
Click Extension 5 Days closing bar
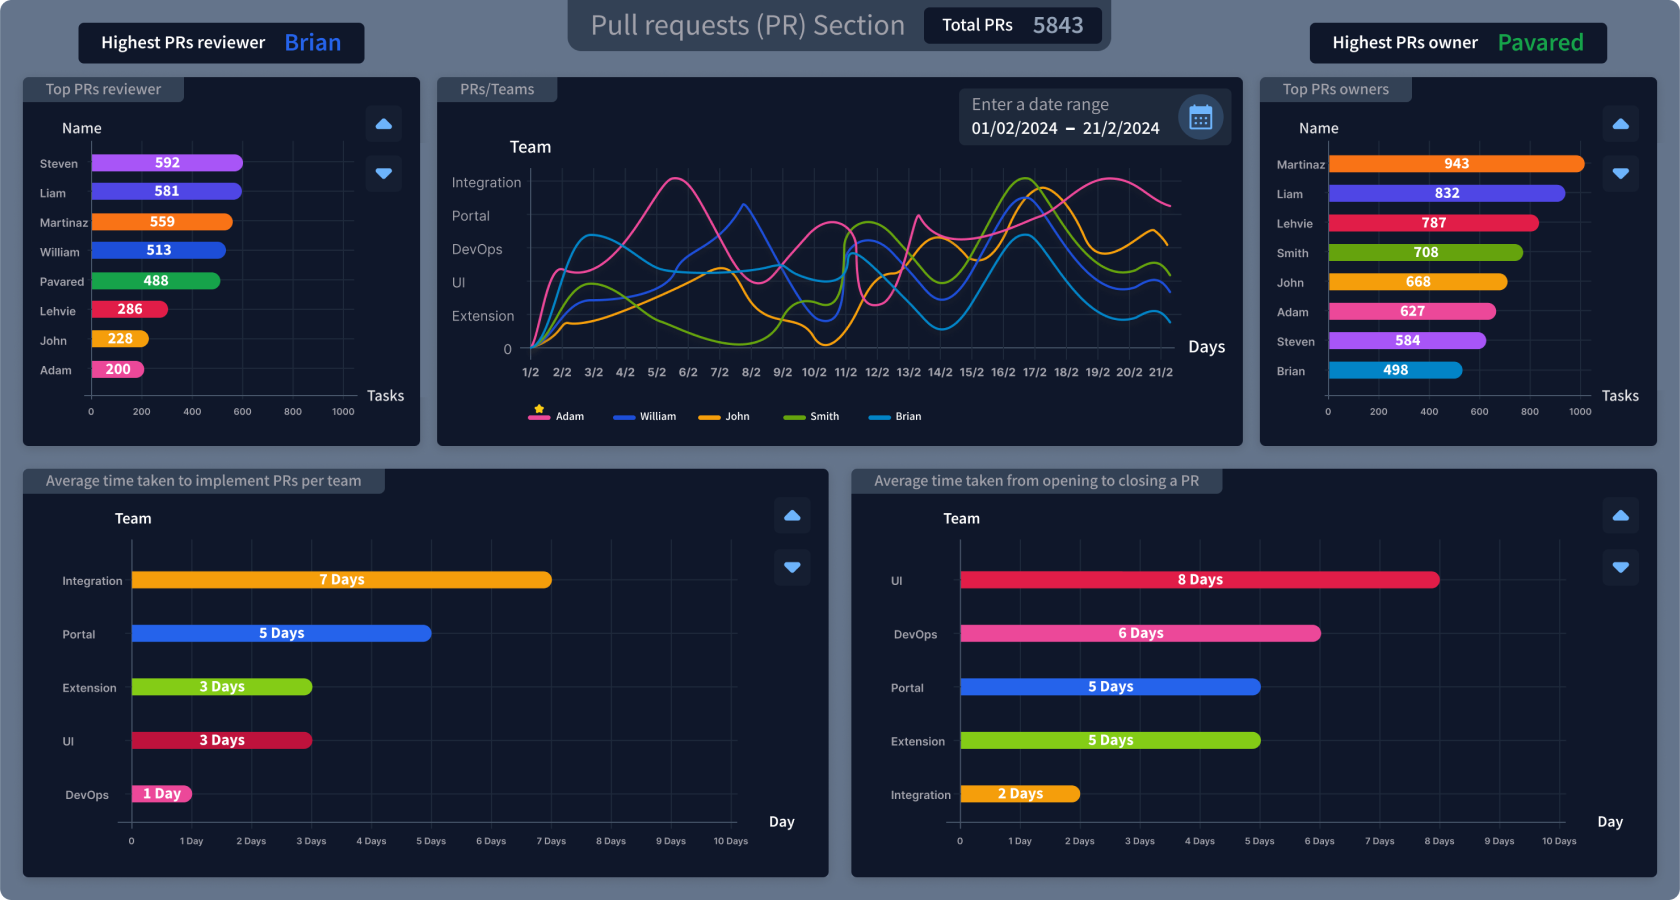pos(1111,740)
